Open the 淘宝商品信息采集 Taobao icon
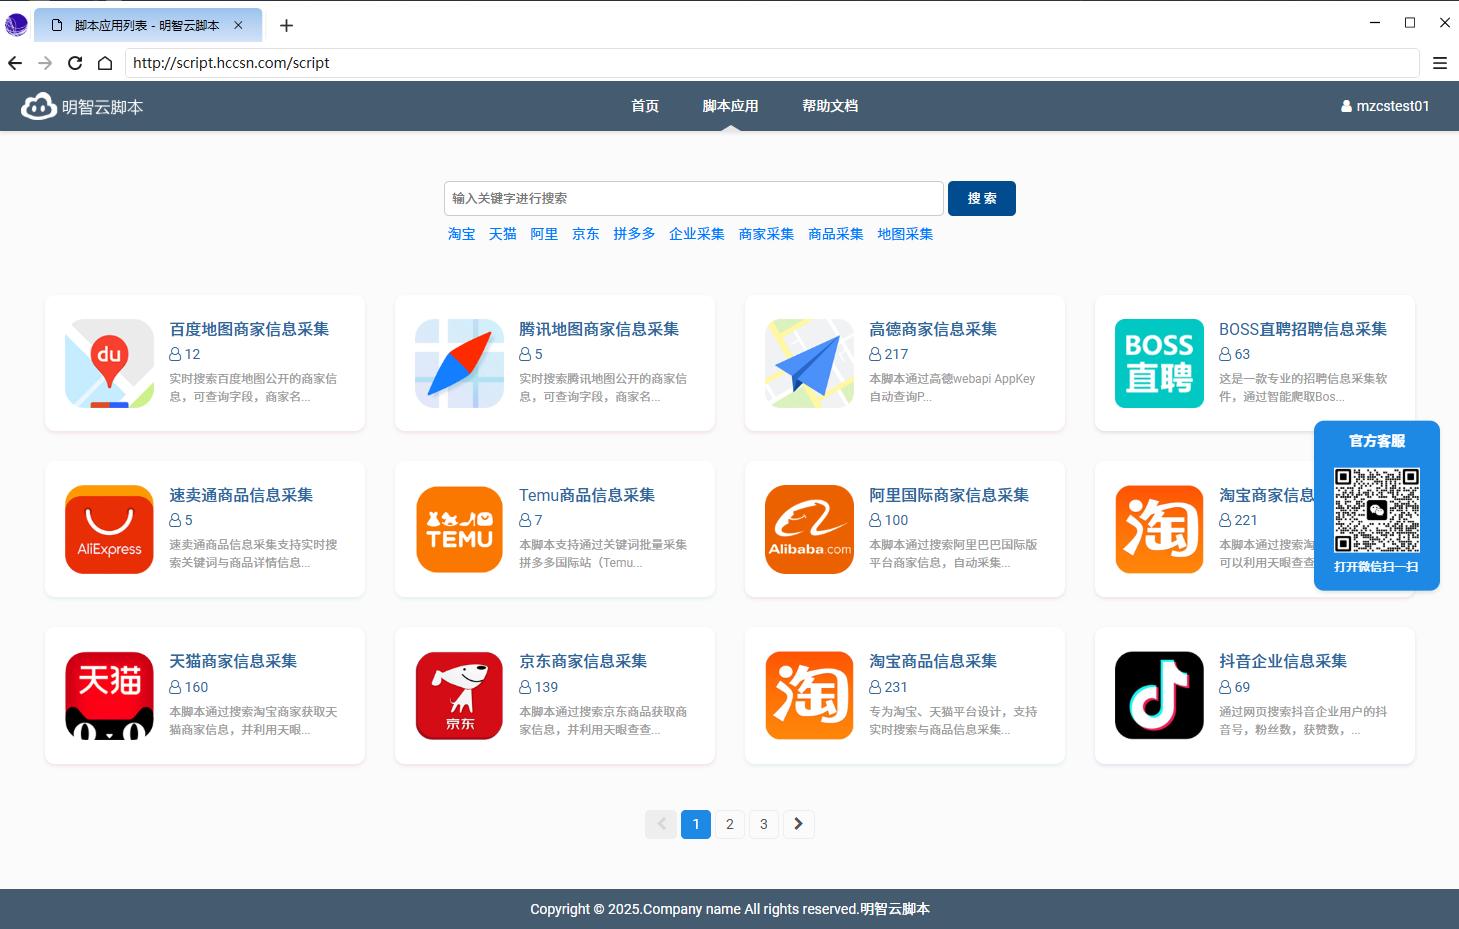The width and height of the screenshot is (1459, 929). pos(809,695)
